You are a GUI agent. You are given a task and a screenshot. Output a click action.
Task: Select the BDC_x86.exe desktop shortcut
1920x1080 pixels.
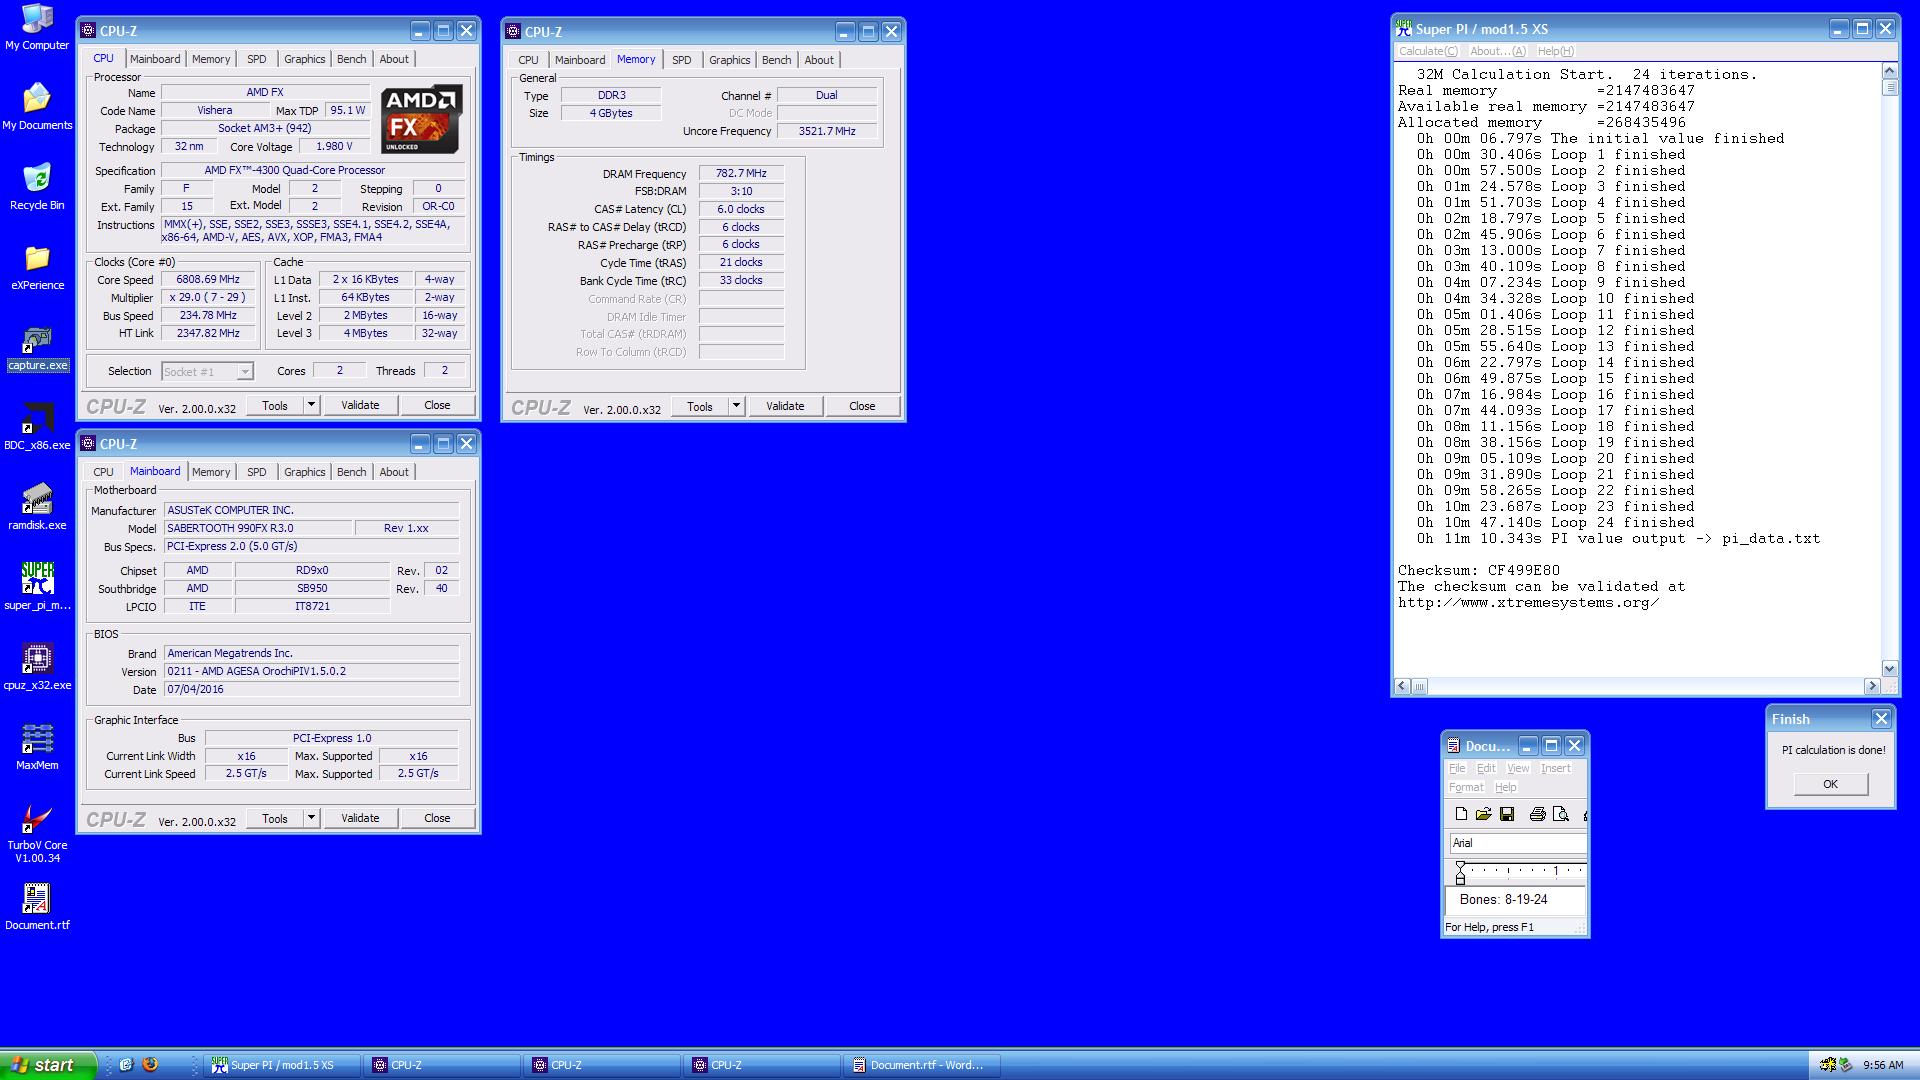click(x=37, y=427)
